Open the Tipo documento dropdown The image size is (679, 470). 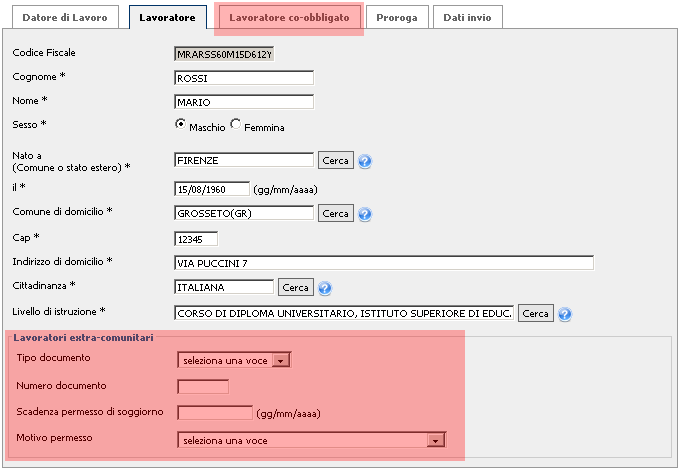234,360
